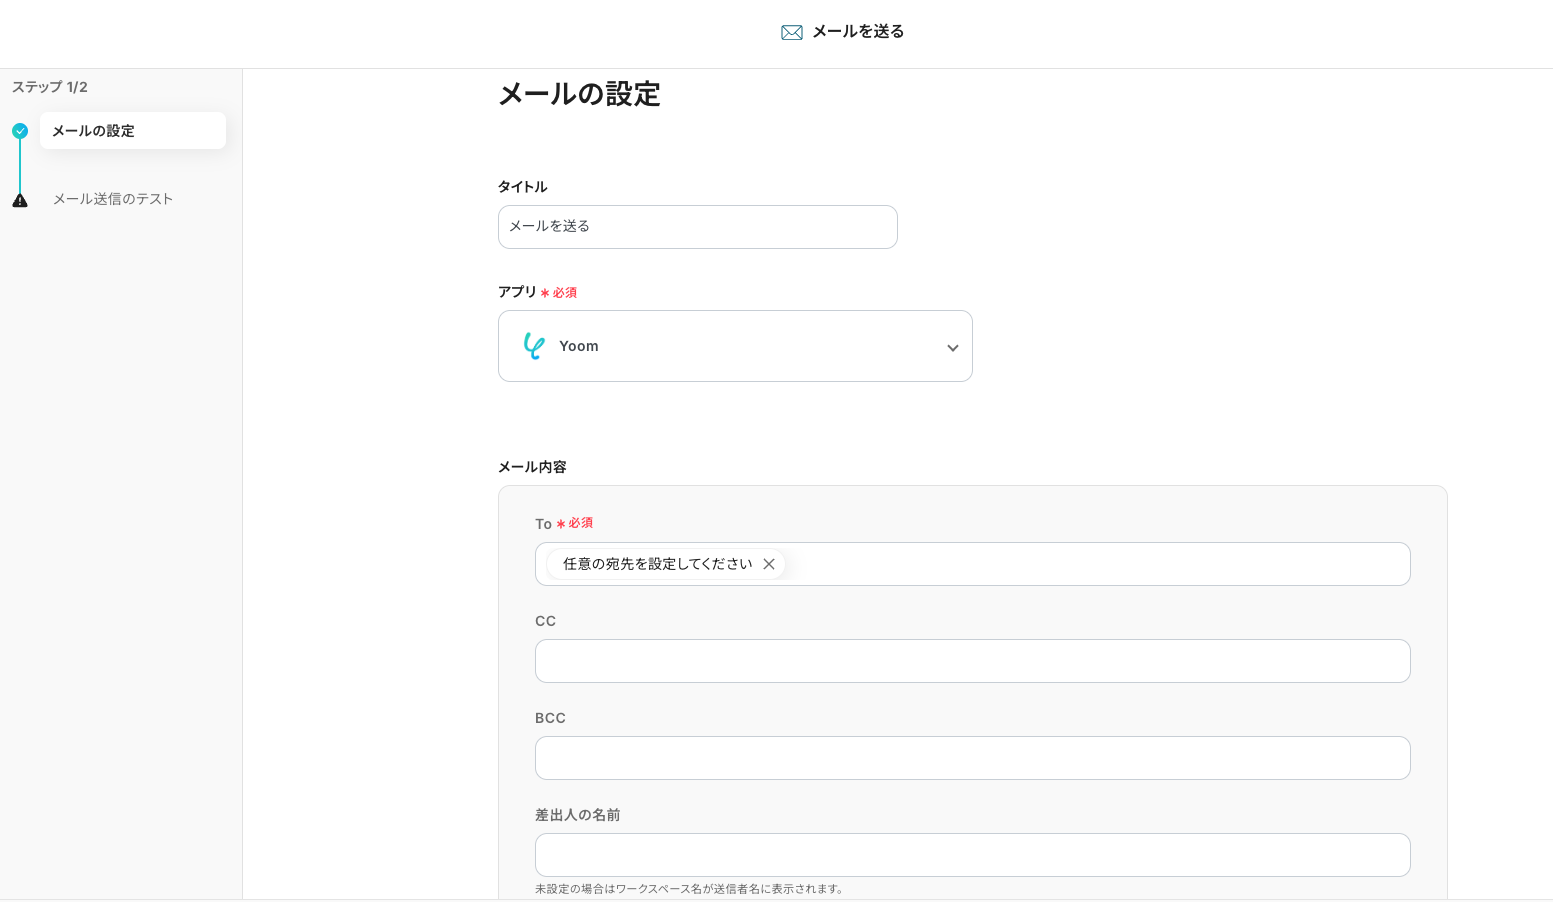Go to the メール送信のテスト step
The image size is (1553, 902).
point(113,199)
